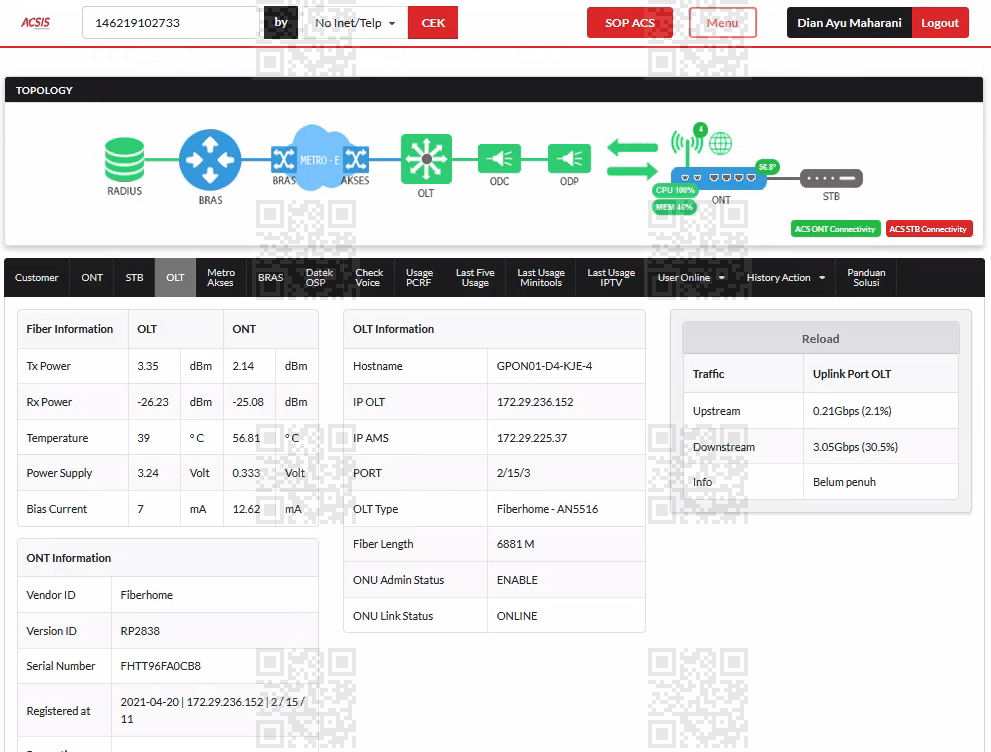Click the 'by' label button

tap(281, 23)
